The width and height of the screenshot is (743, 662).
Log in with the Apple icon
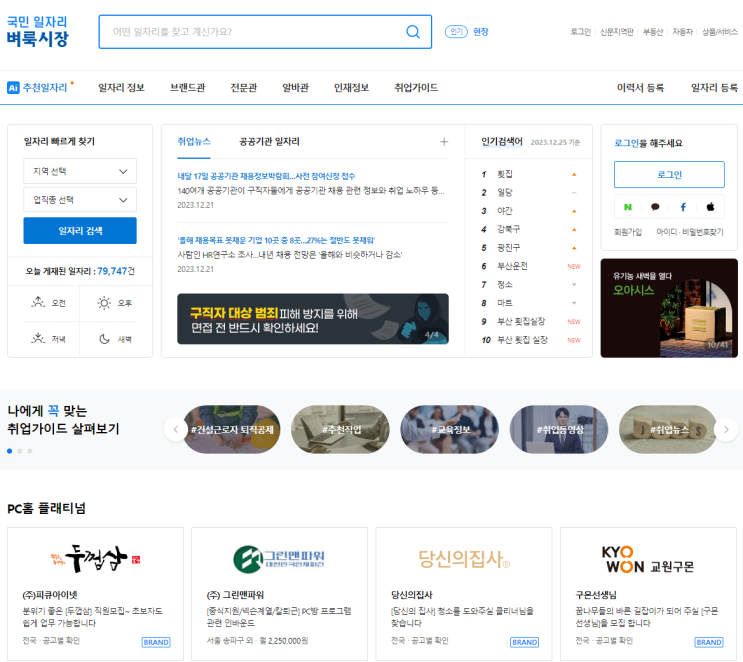(x=710, y=207)
